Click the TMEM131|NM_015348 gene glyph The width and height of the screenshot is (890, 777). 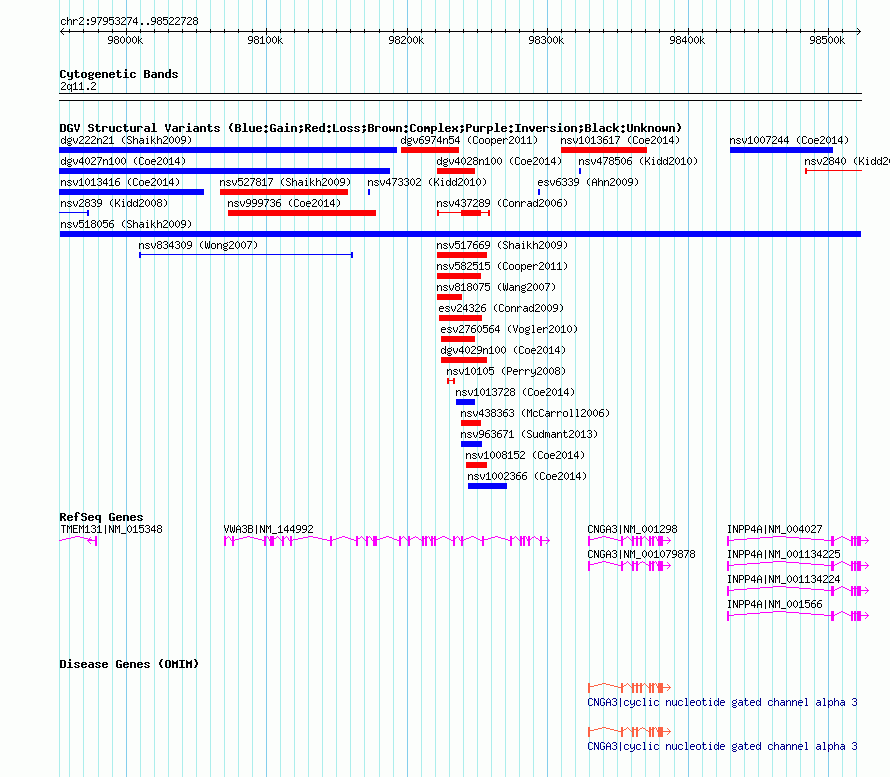tap(78, 541)
